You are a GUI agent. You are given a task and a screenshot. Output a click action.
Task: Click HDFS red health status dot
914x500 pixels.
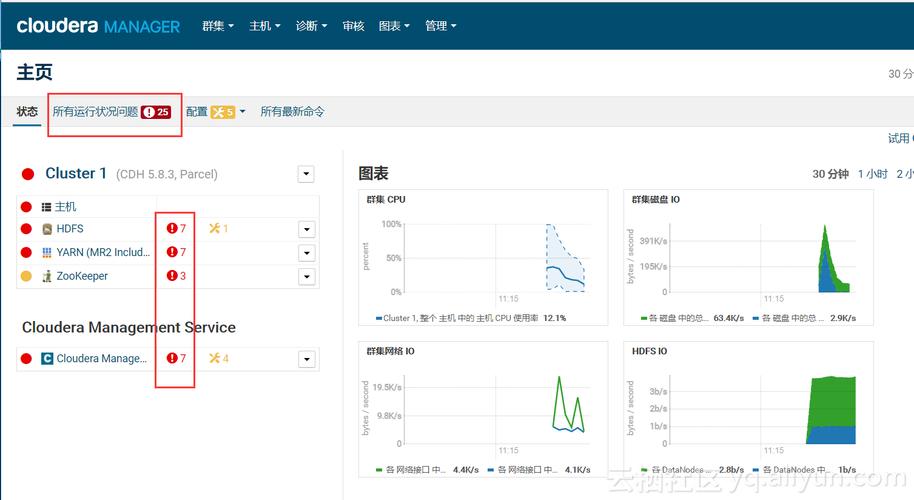26,229
